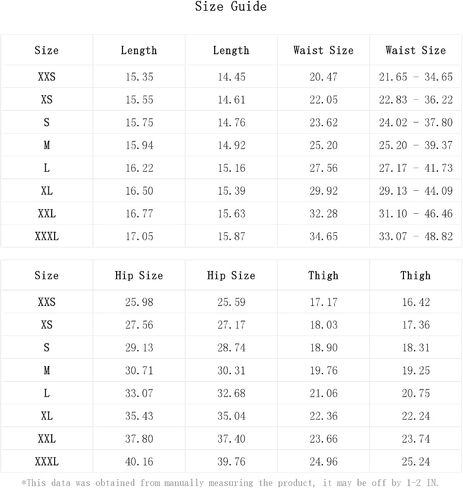Click hip value 25.98 for XXS
Screen dimensions: 463x488
[139, 302]
